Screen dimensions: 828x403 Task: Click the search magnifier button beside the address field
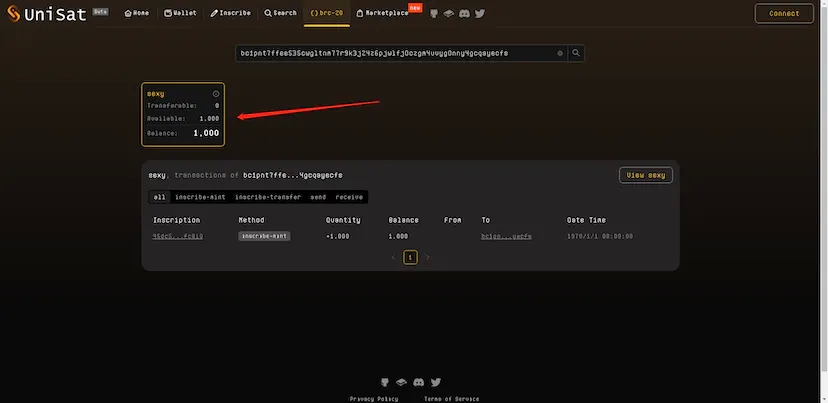pyautogui.click(x=577, y=53)
